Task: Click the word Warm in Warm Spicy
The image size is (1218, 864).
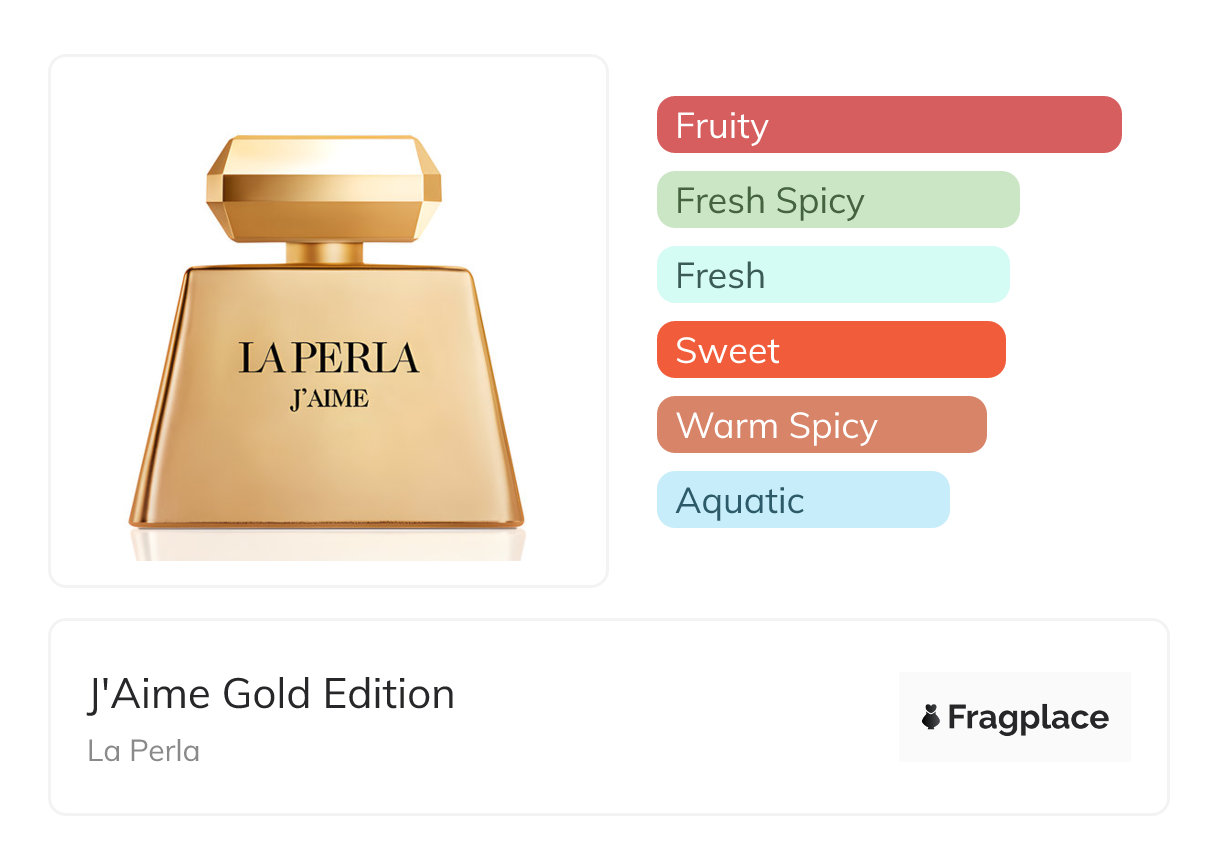Action: [725, 426]
